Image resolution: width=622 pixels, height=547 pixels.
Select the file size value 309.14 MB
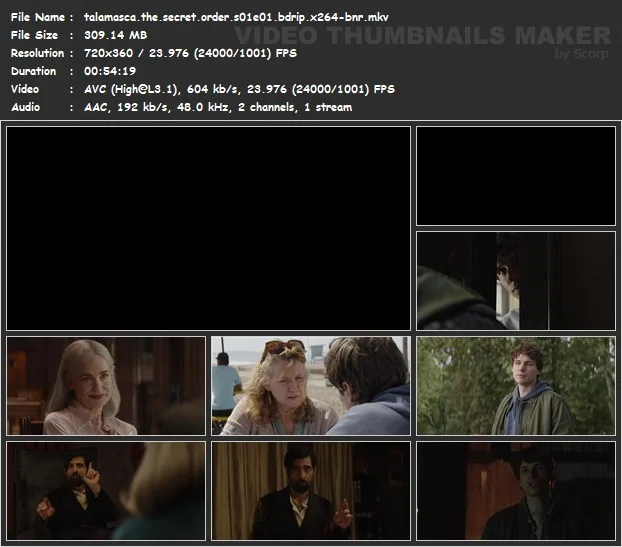point(115,35)
